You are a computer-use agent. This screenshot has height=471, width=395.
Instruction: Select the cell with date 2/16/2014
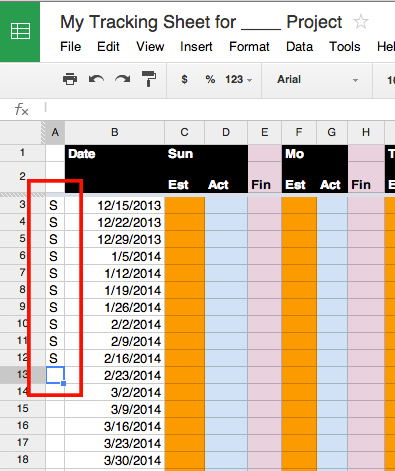click(x=115, y=358)
